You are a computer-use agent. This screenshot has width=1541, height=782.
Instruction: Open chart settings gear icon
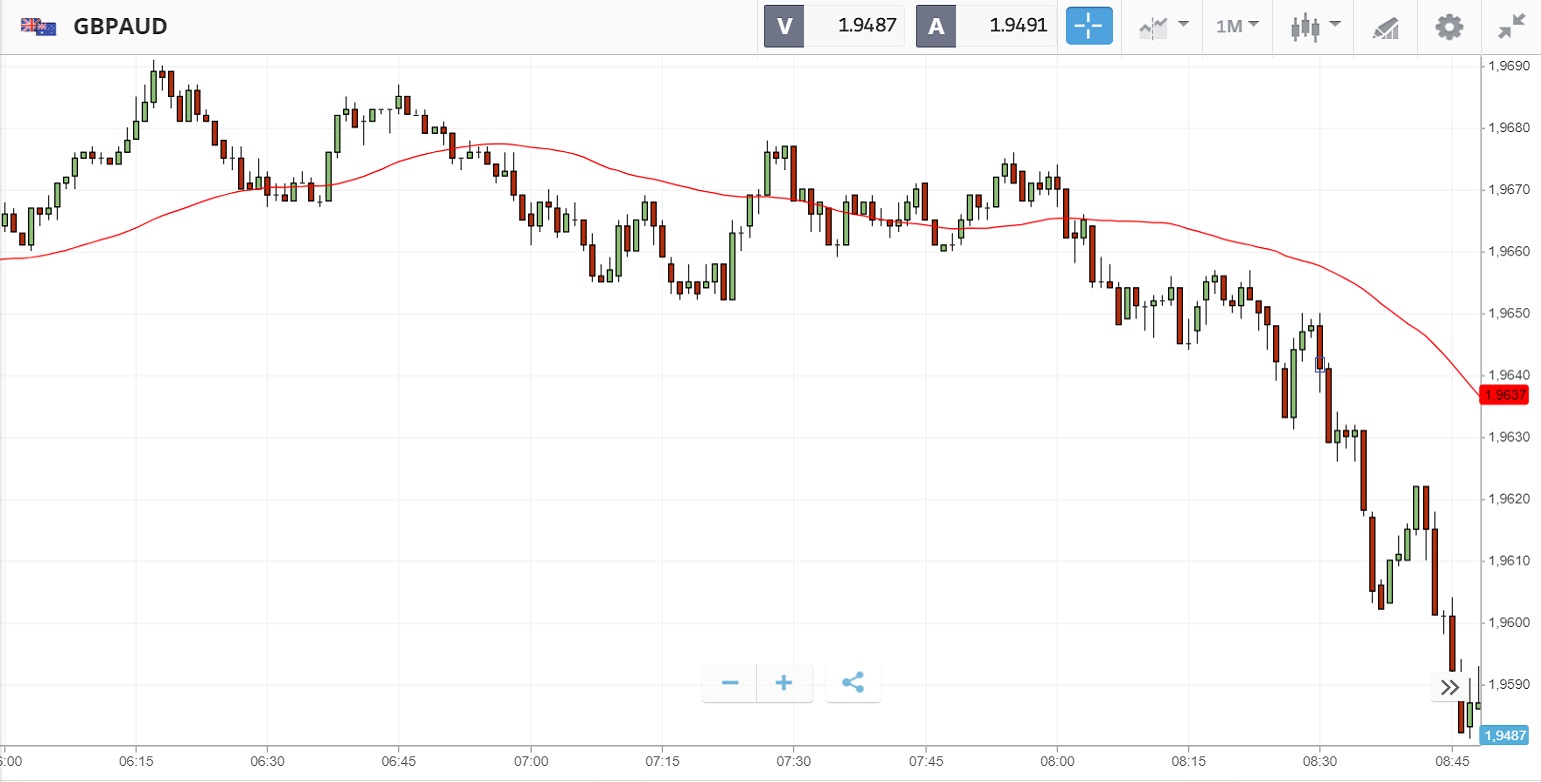point(1449,26)
